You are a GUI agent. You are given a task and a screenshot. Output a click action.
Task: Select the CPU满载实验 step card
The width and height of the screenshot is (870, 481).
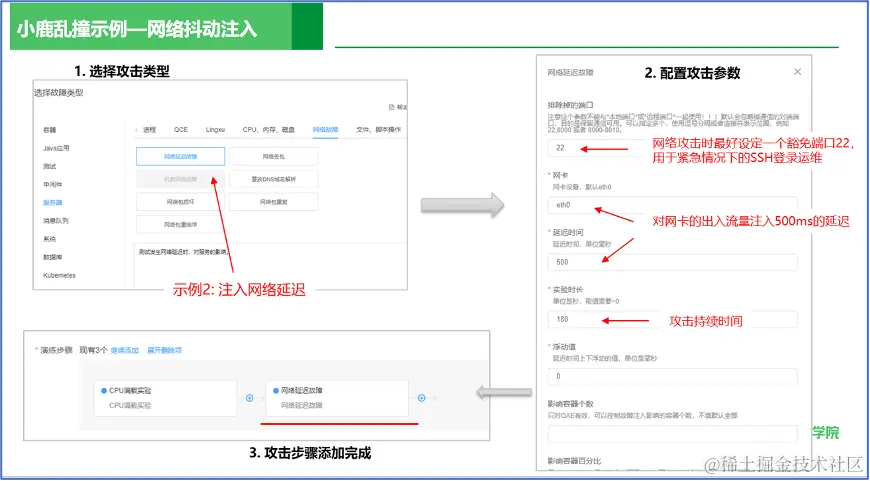tap(165, 398)
